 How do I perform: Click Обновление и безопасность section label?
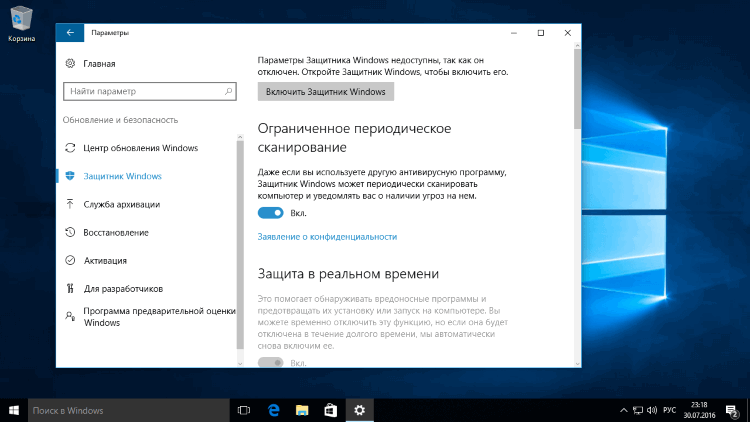[120, 120]
